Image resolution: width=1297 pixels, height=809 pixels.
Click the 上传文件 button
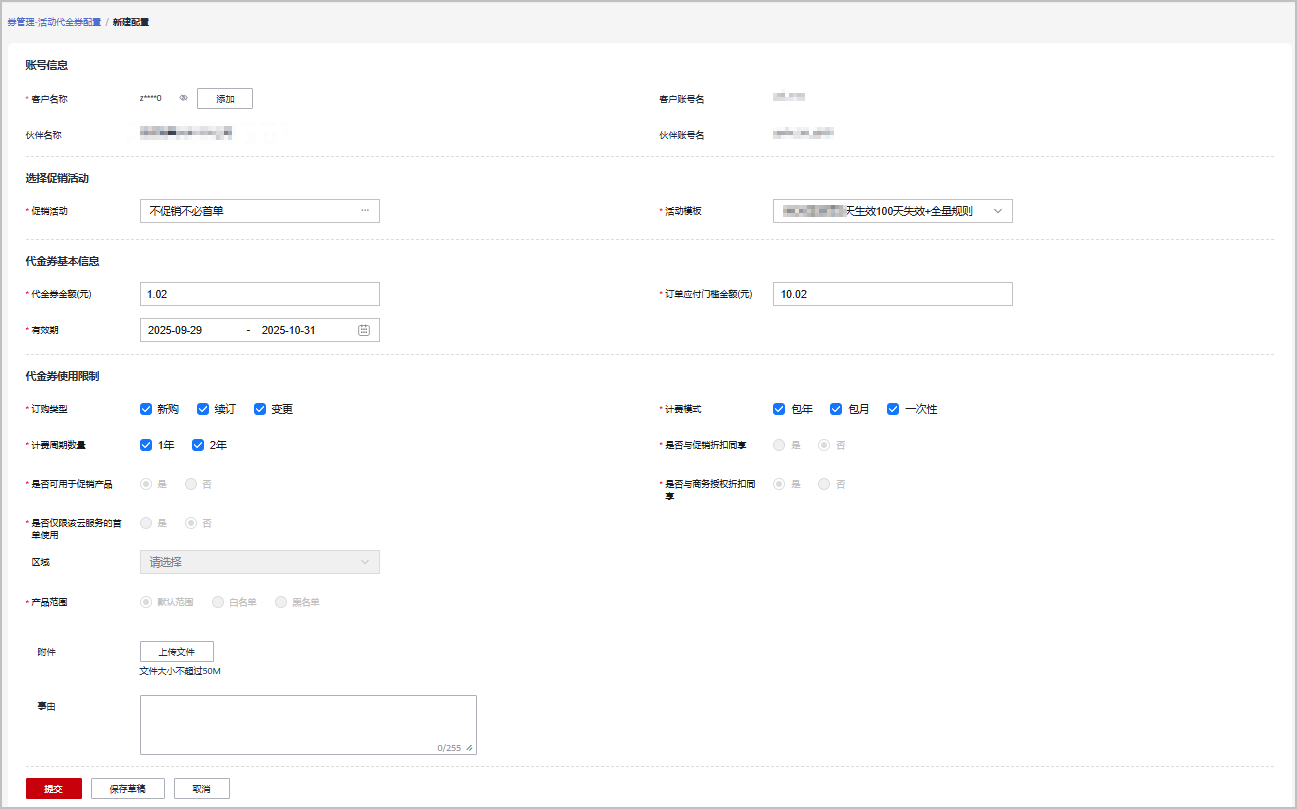[177, 652]
